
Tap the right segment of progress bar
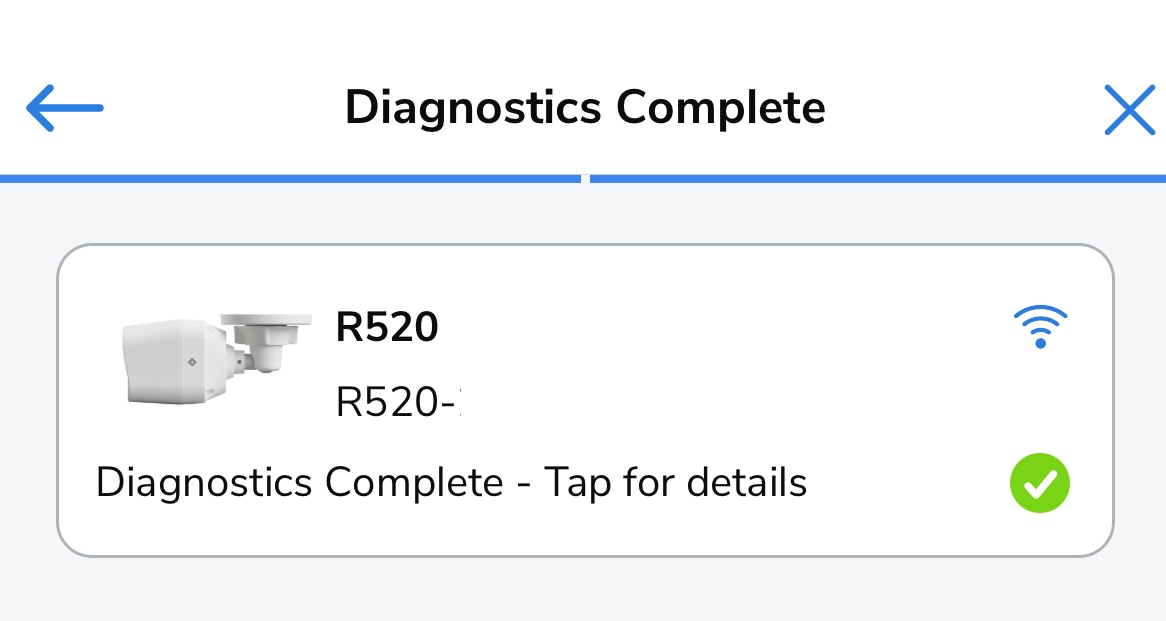click(x=877, y=178)
